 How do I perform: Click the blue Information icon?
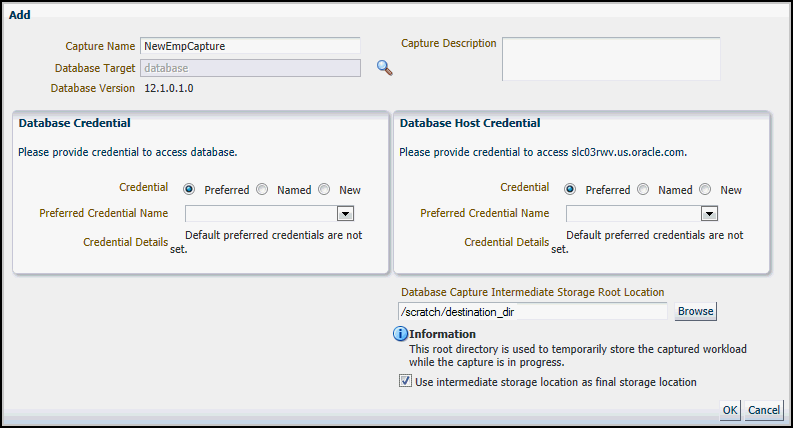pyautogui.click(x=400, y=334)
